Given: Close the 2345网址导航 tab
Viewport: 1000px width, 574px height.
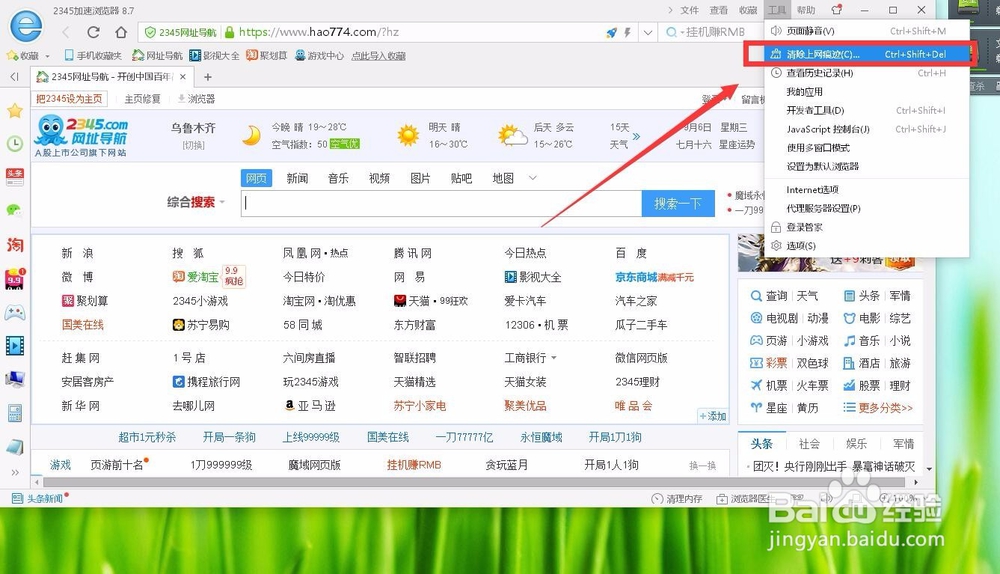Looking at the screenshot, I should (x=183, y=77).
